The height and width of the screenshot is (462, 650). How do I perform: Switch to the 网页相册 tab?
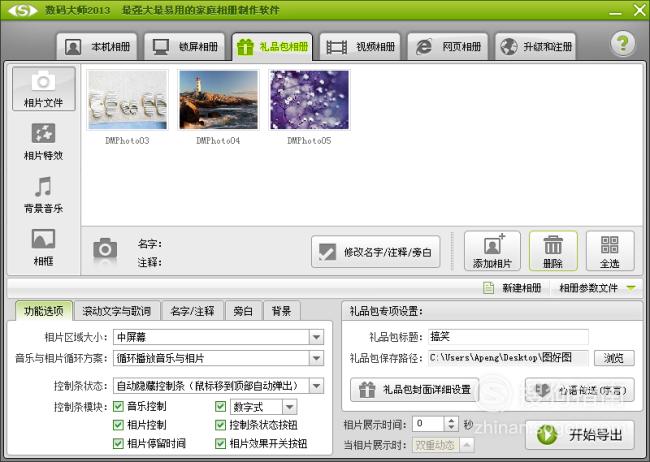448,46
